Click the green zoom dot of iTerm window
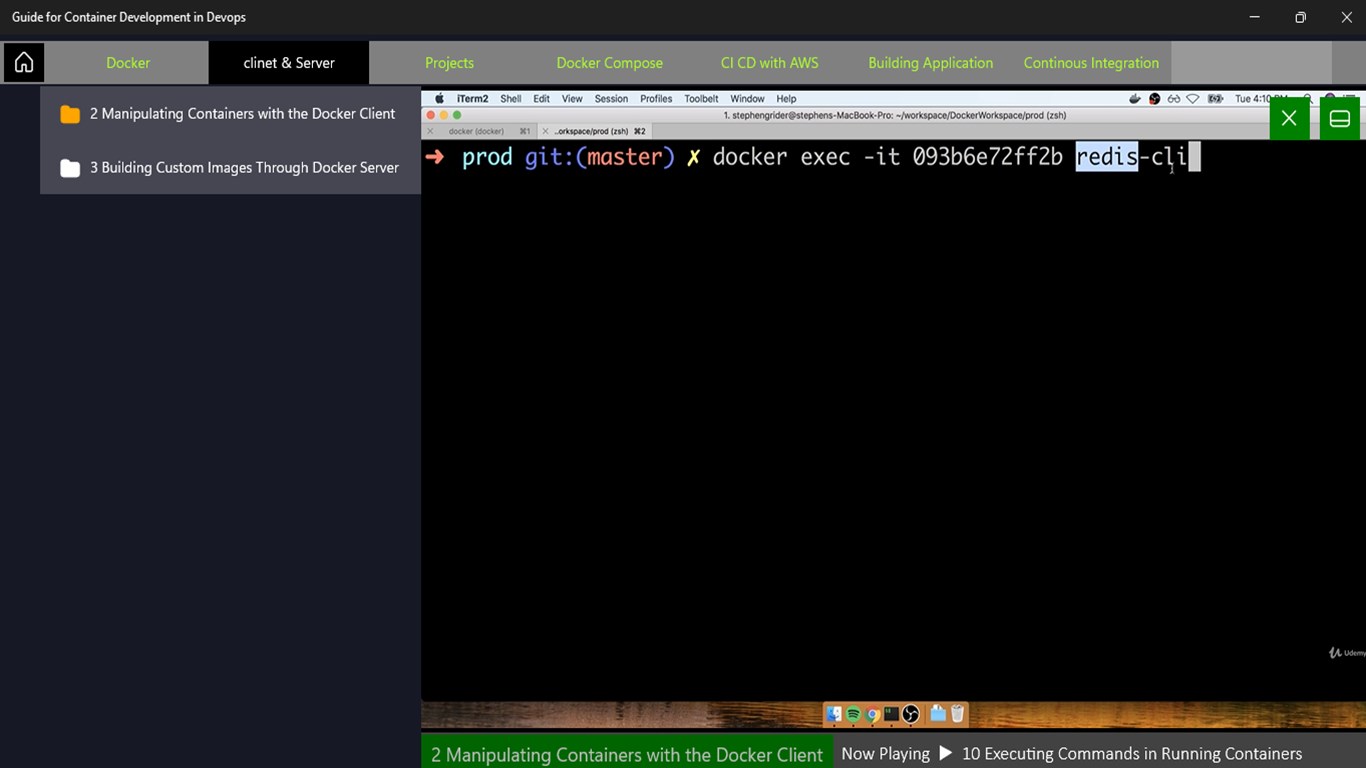1366x768 pixels. pos(457,115)
